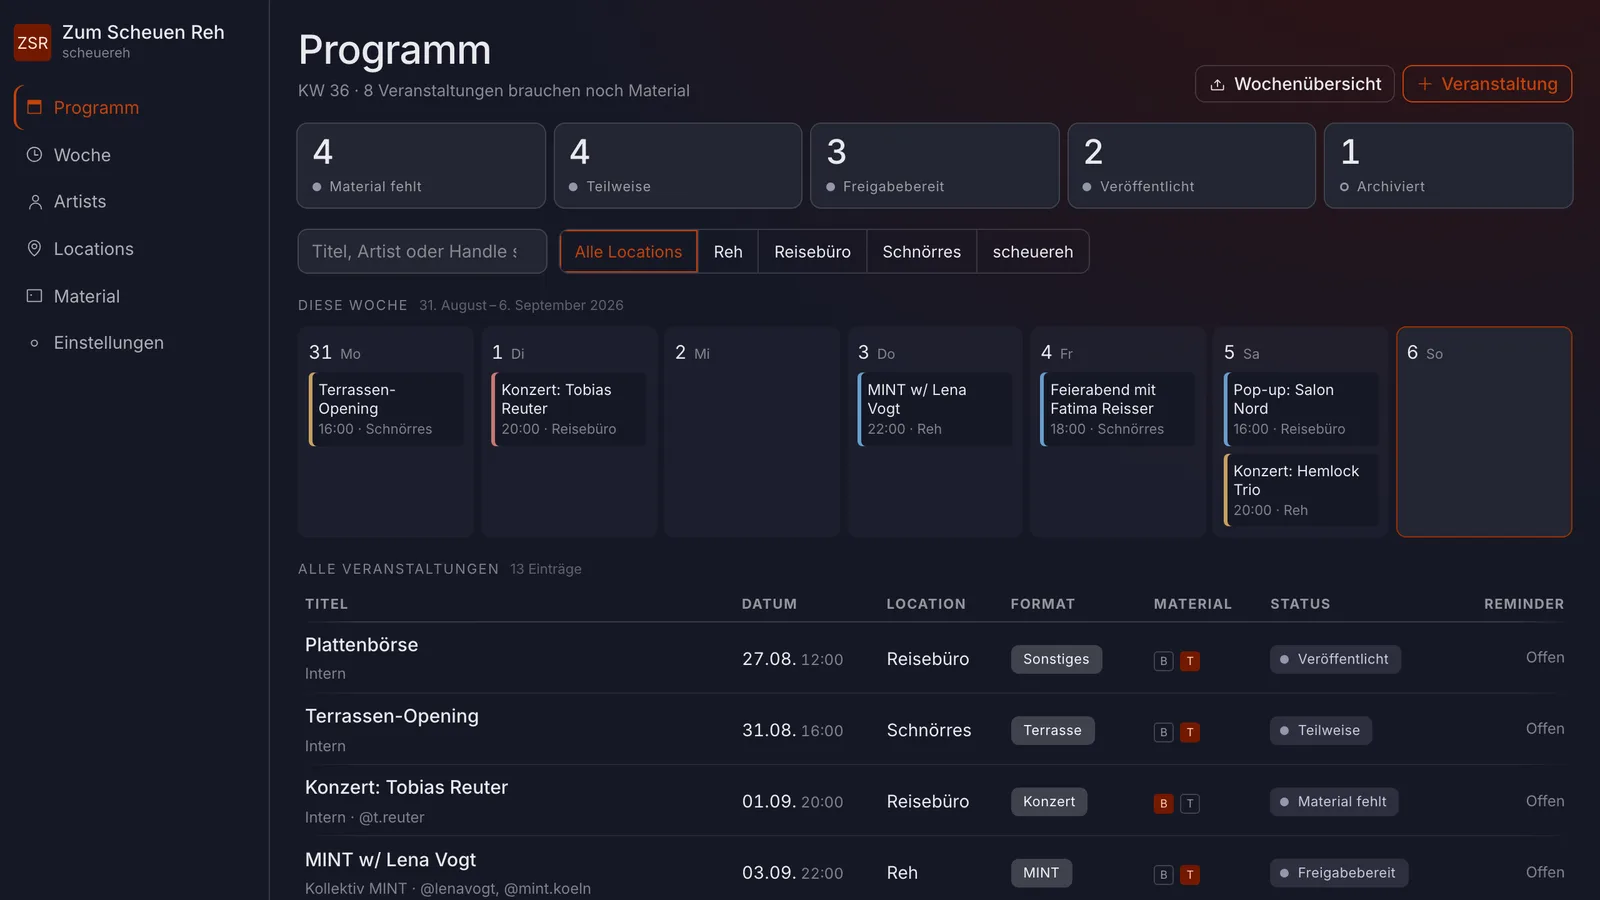Open Artists via the person icon
Image resolution: width=1600 pixels, height=900 pixels.
click(34, 202)
